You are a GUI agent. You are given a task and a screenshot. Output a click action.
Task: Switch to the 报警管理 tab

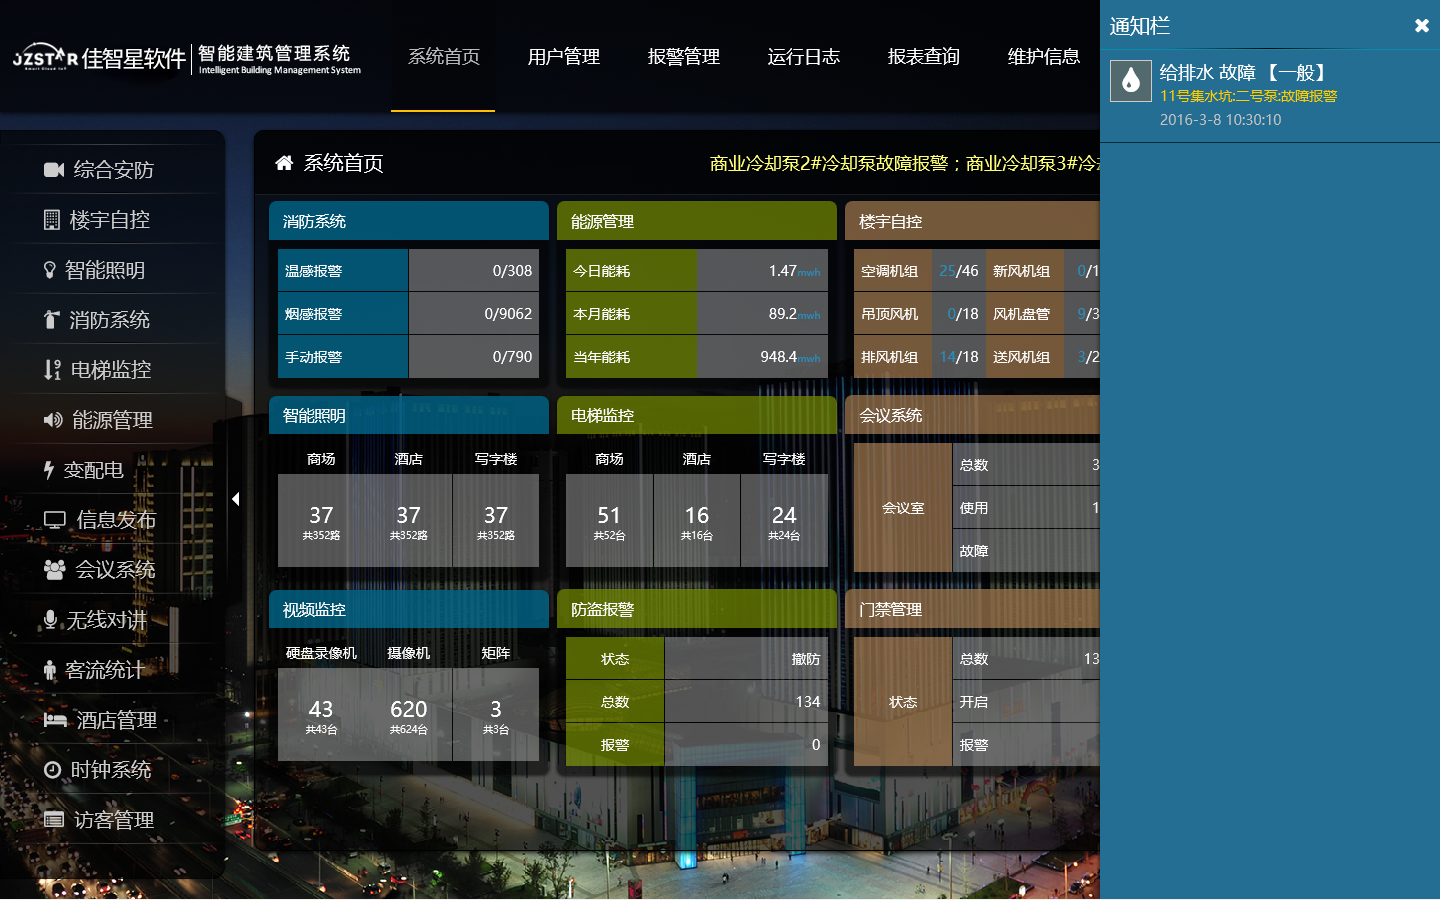click(684, 57)
